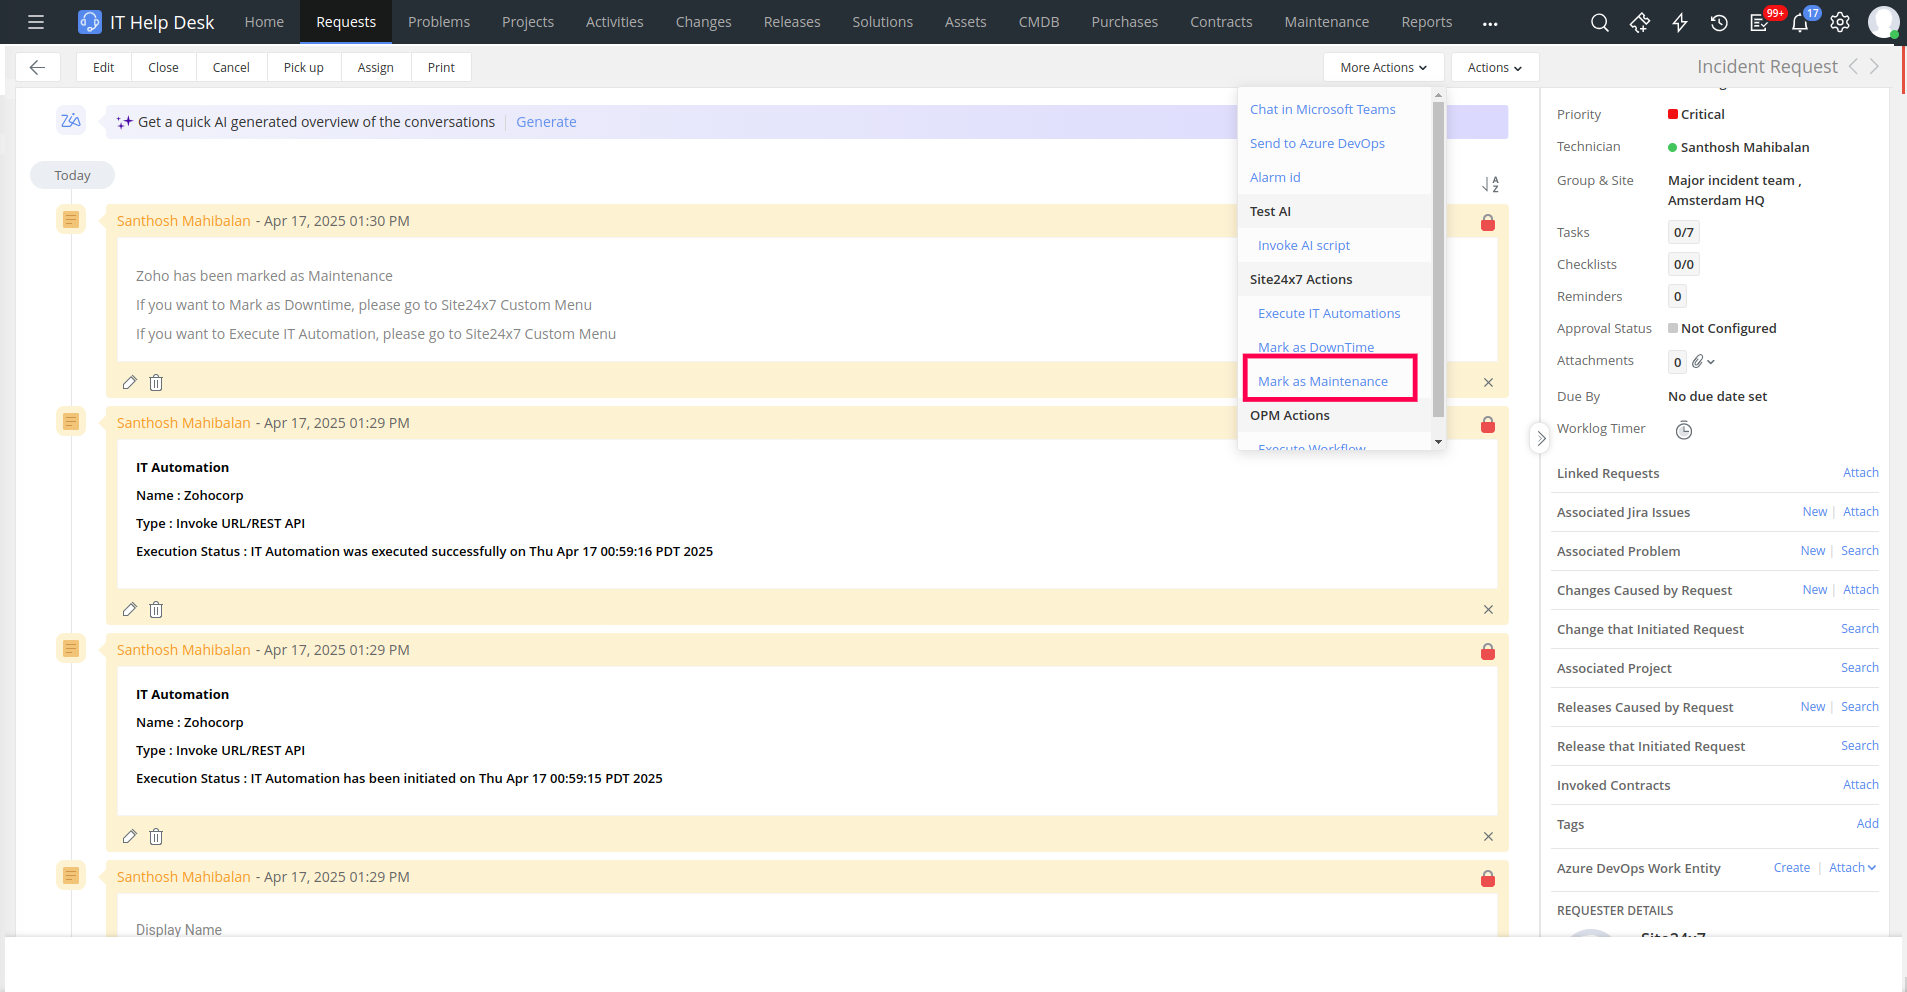1907x992 pixels.
Task: Click Generate AI overview link
Action: coord(546,122)
